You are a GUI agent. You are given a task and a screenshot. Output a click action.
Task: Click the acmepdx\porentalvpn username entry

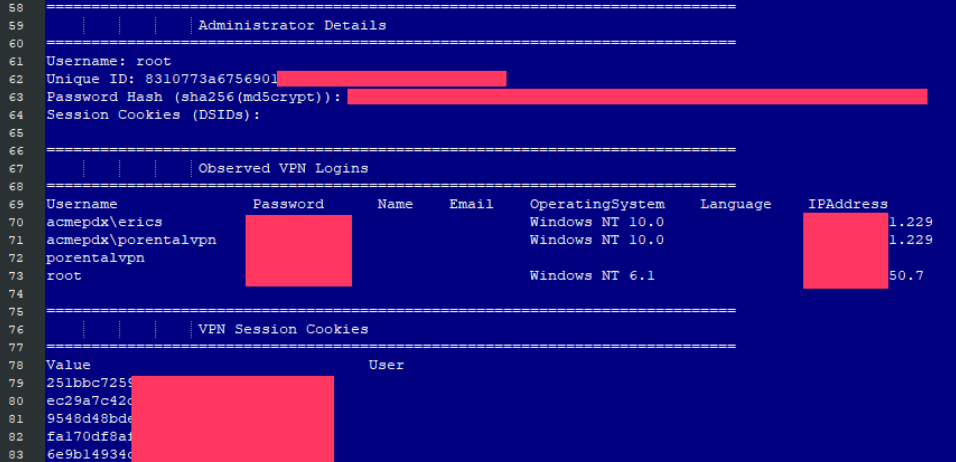coord(131,240)
